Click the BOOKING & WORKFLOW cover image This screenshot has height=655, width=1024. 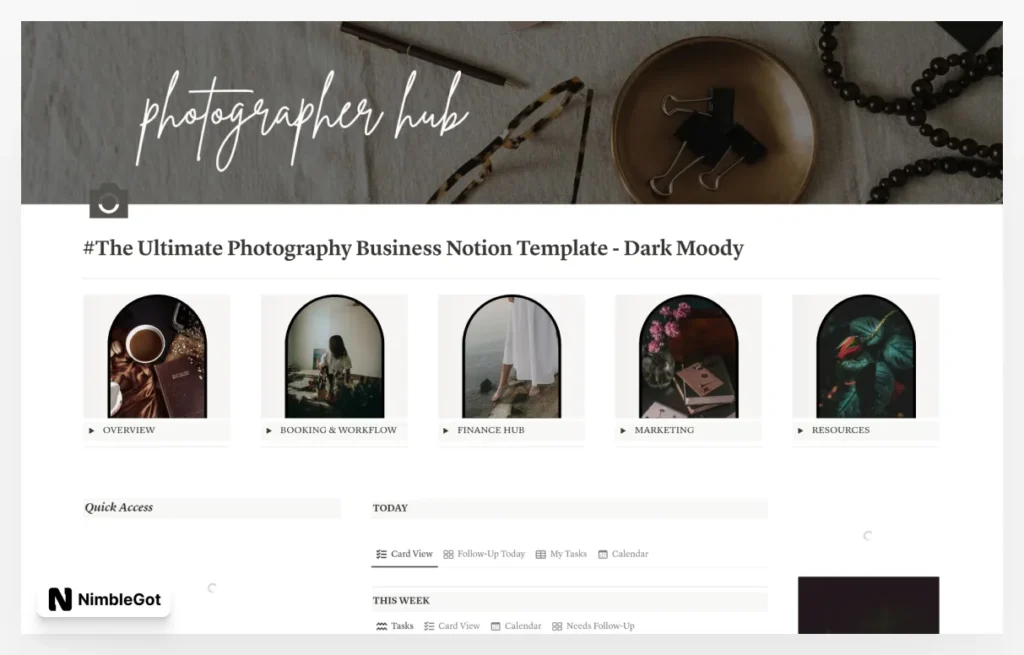coord(333,355)
